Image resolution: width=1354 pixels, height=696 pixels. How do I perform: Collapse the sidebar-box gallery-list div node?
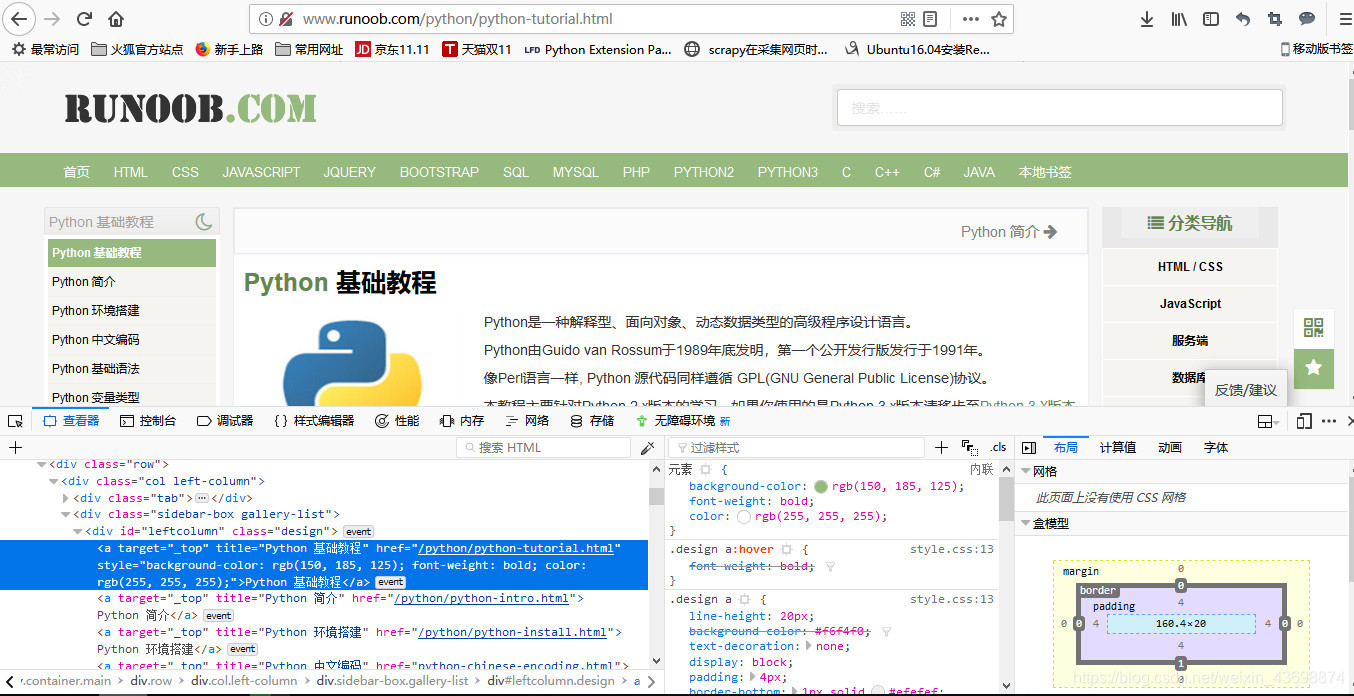[66, 514]
